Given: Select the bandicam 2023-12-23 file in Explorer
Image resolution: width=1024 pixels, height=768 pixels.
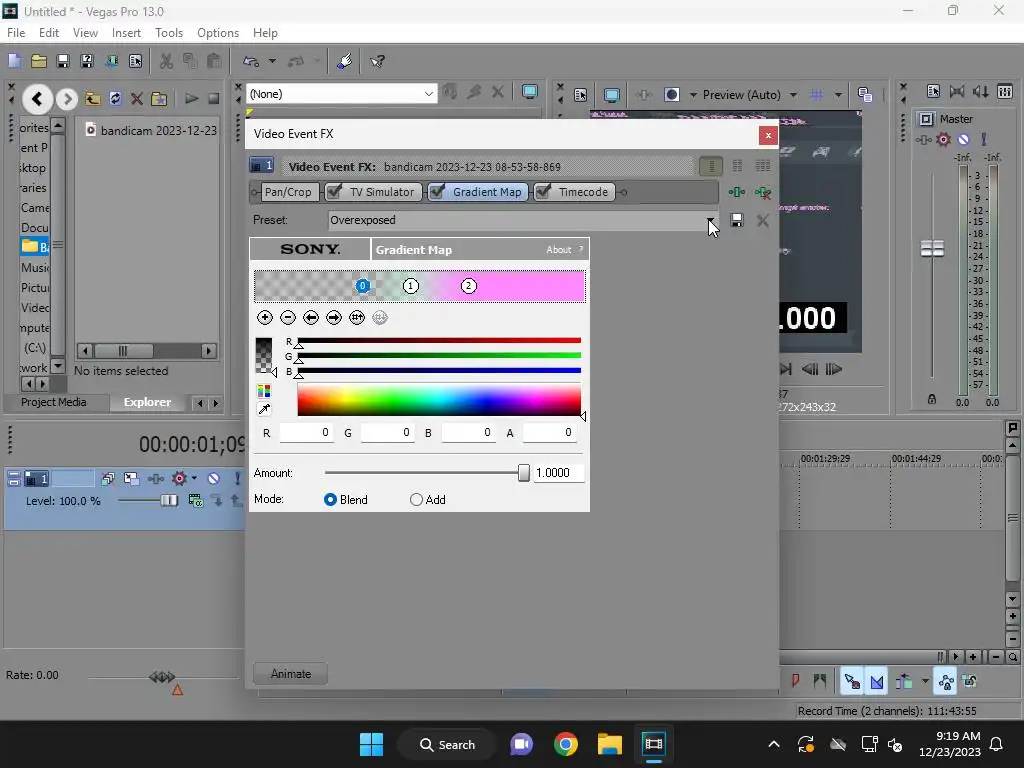Looking at the screenshot, I should pos(152,130).
